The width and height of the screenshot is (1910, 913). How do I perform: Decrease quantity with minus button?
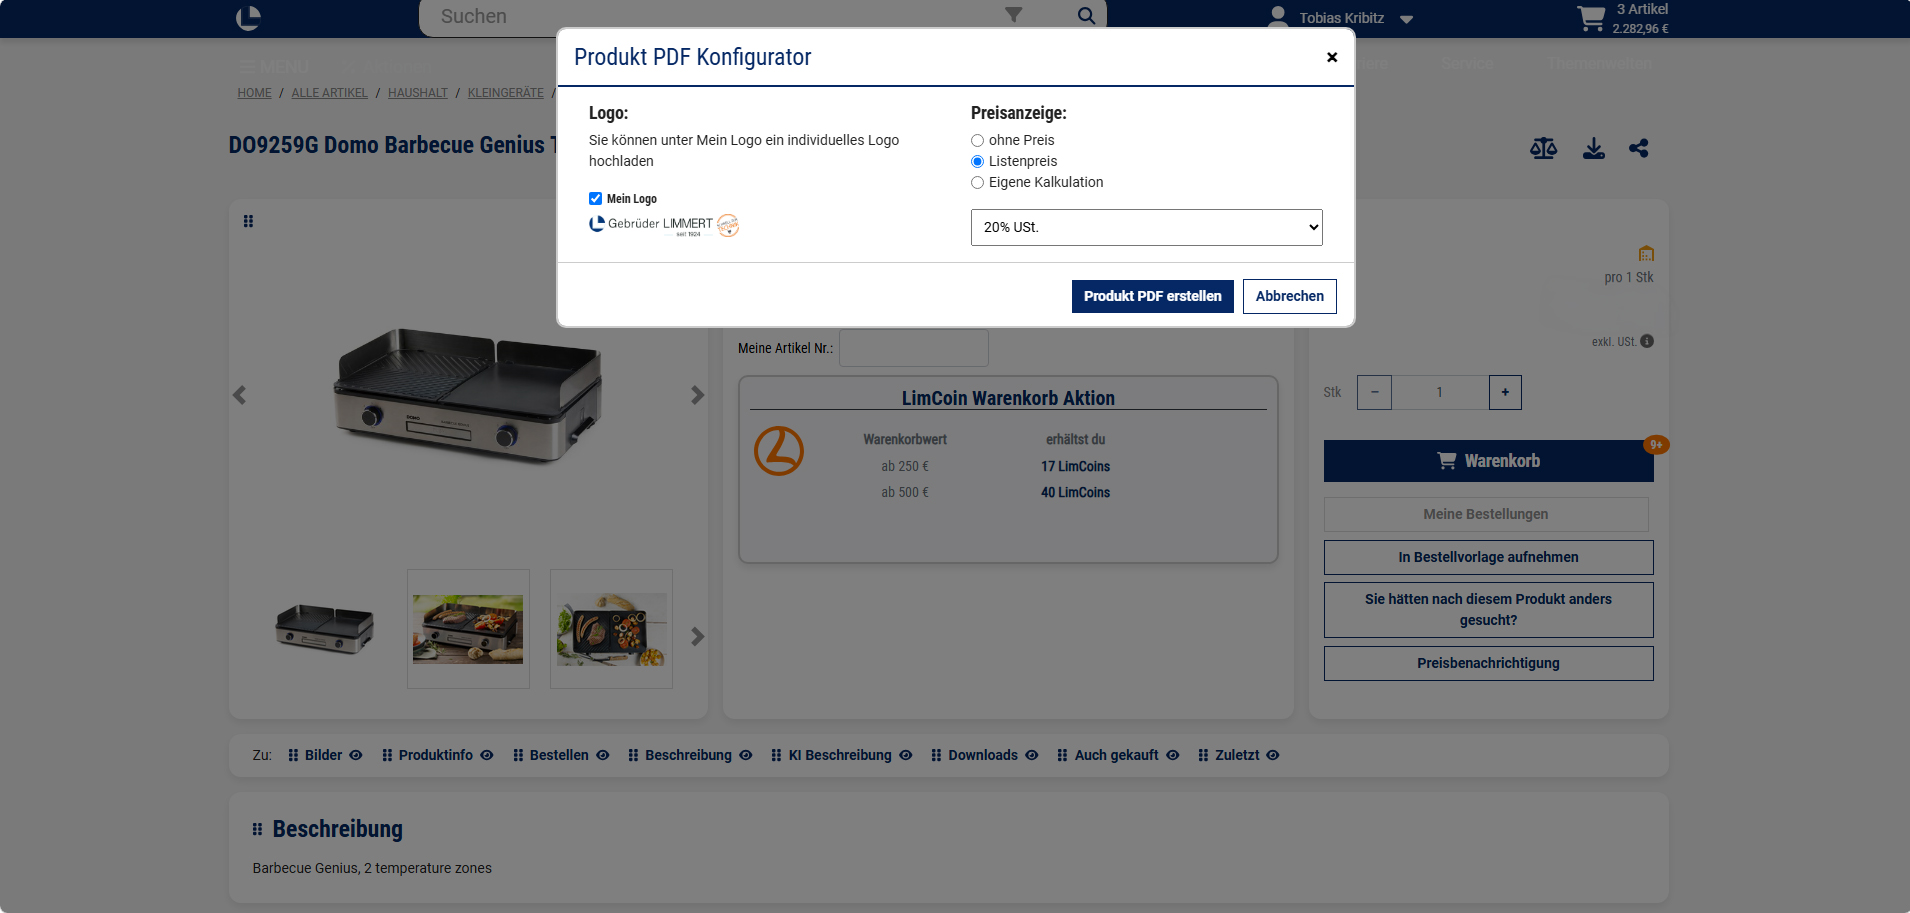[1374, 392]
